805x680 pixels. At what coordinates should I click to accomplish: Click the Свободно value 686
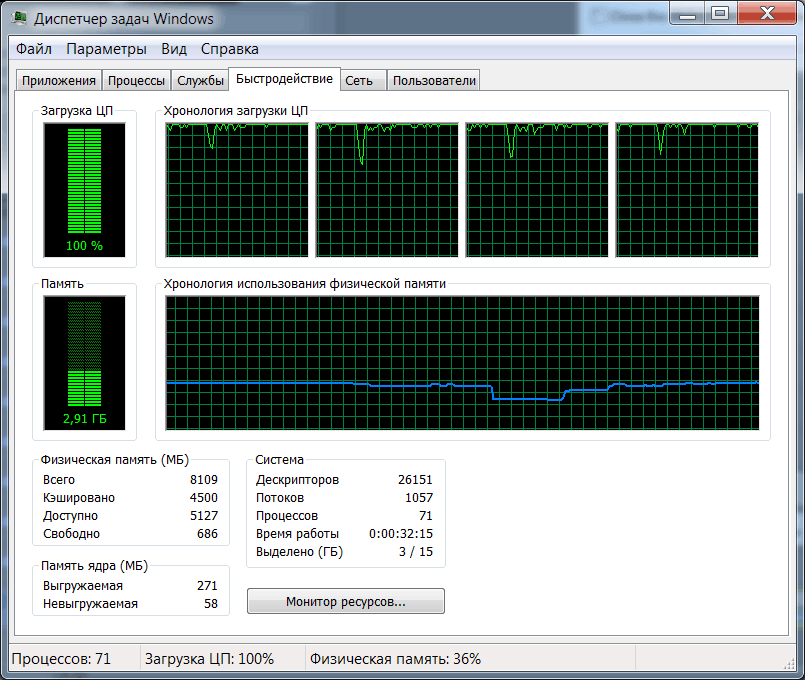click(207, 534)
